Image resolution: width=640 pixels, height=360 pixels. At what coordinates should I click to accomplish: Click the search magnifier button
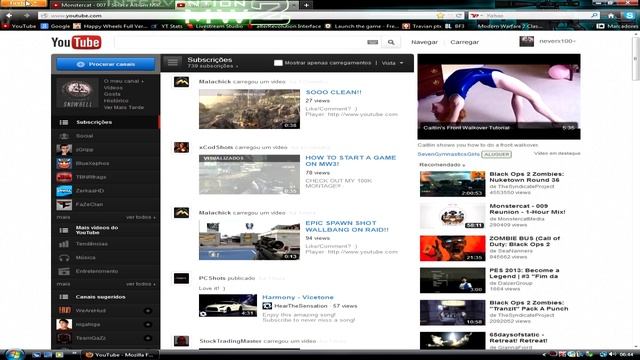coord(391,42)
